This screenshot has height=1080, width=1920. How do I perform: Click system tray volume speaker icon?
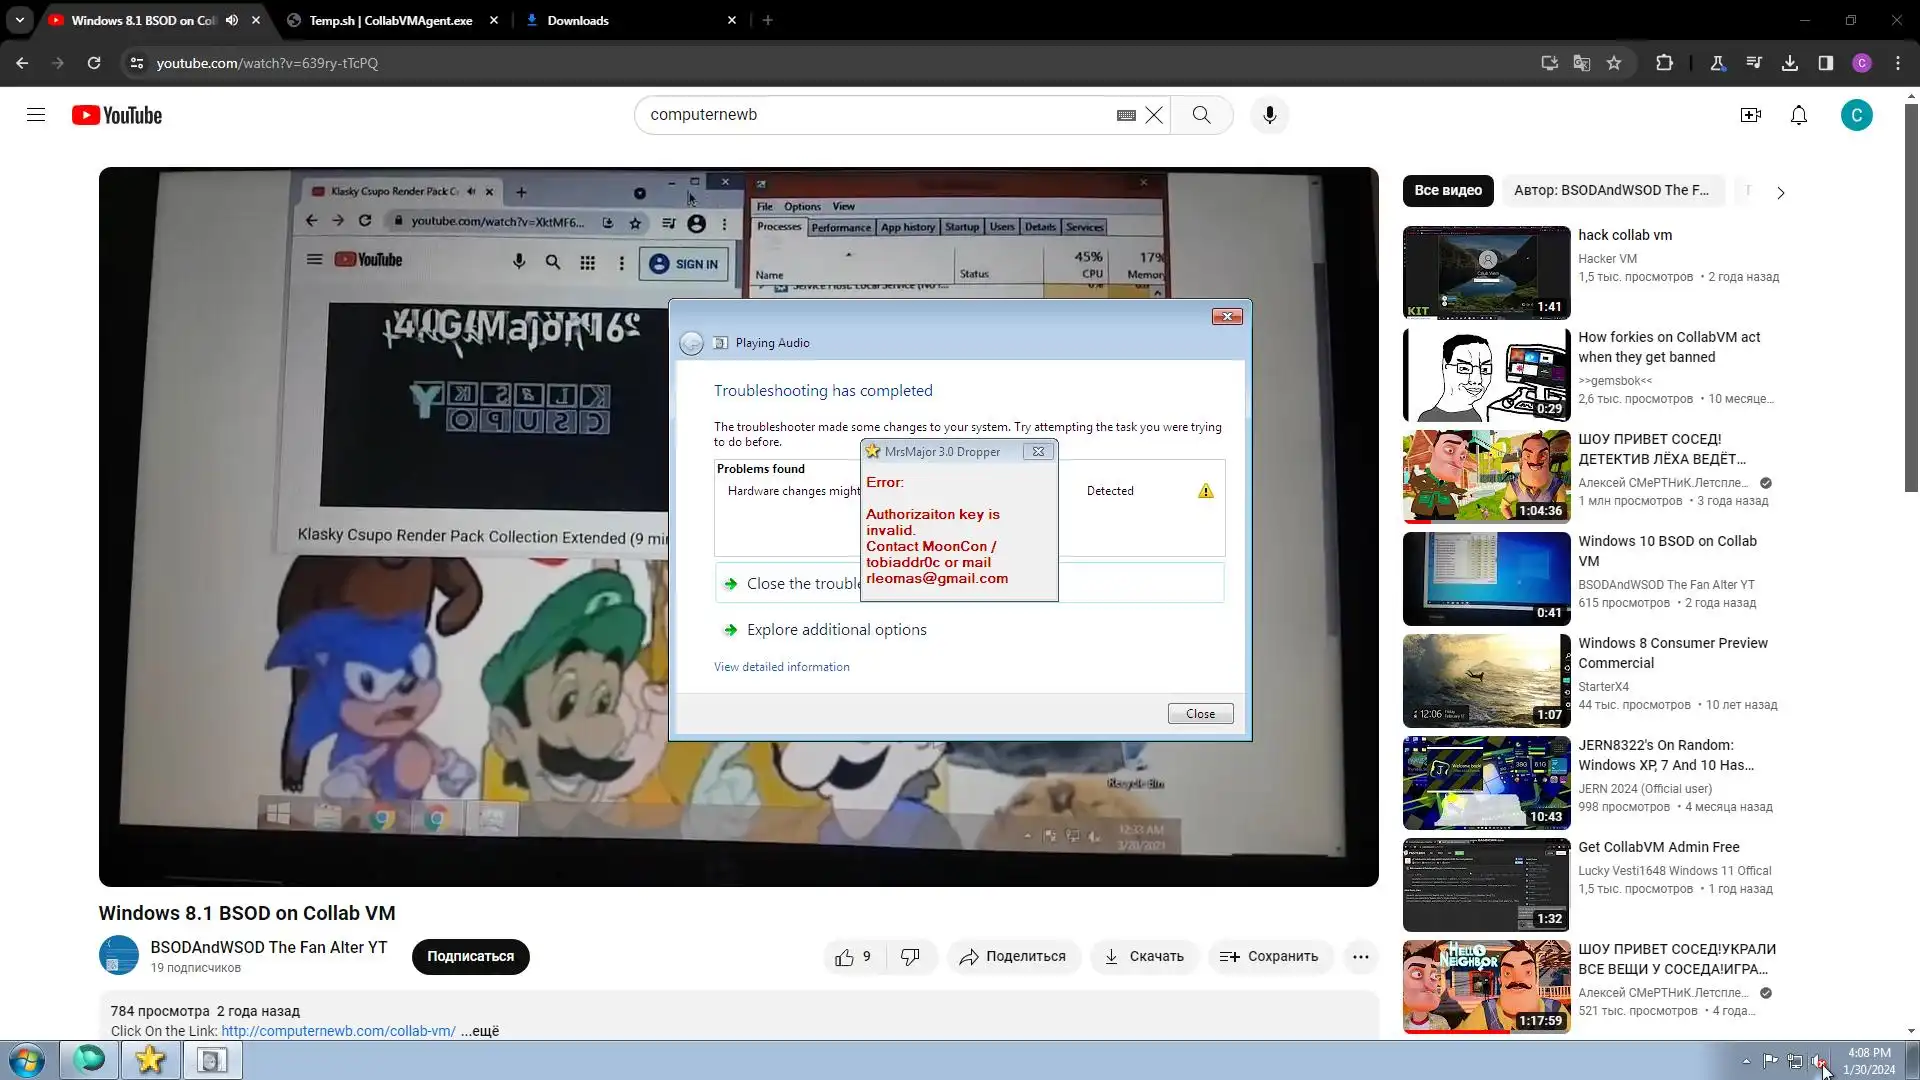click(x=1817, y=1061)
